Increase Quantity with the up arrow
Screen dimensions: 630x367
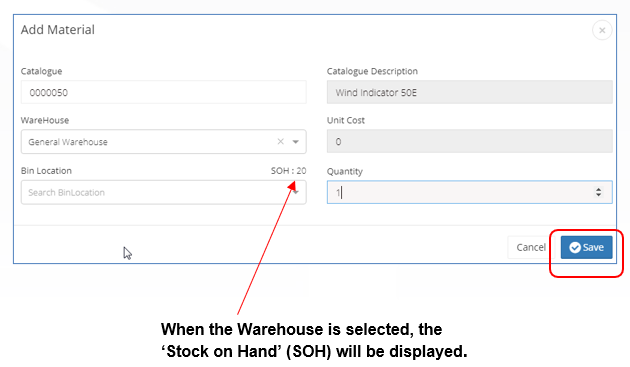pos(599,189)
